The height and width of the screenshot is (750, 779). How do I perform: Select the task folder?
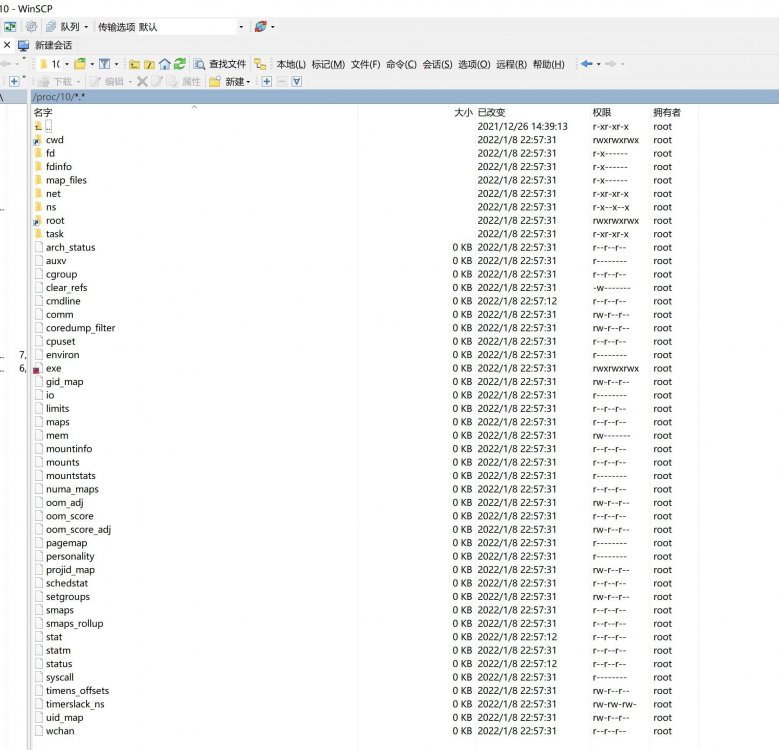click(55, 234)
